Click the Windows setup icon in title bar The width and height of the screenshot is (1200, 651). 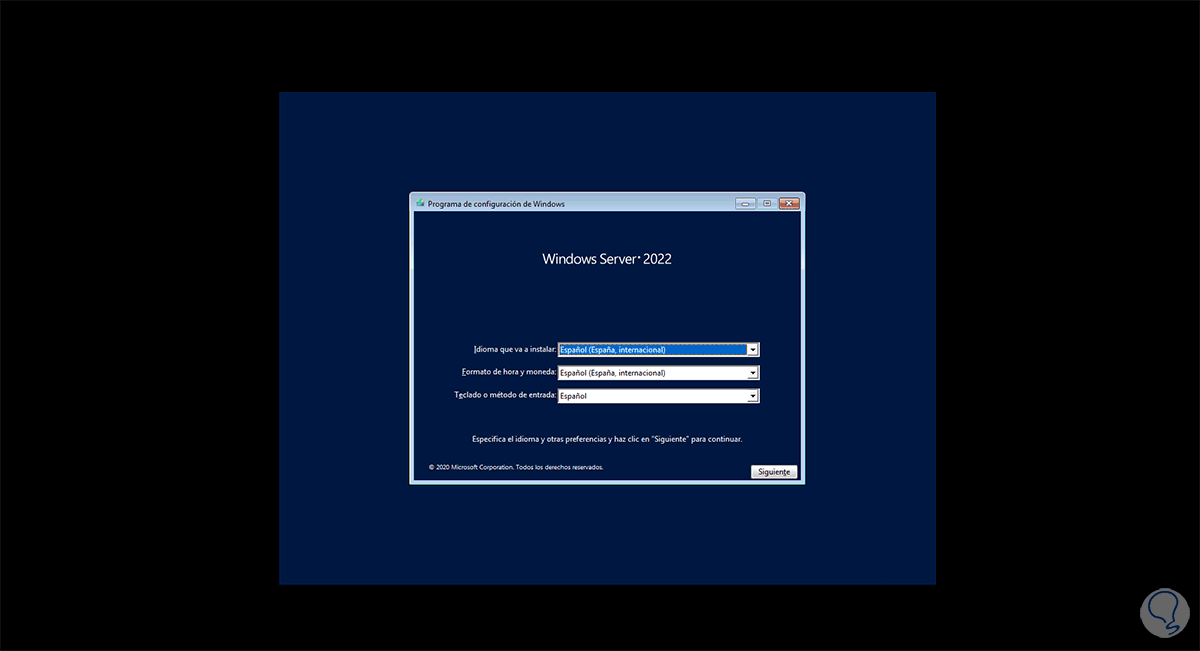pos(420,204)
